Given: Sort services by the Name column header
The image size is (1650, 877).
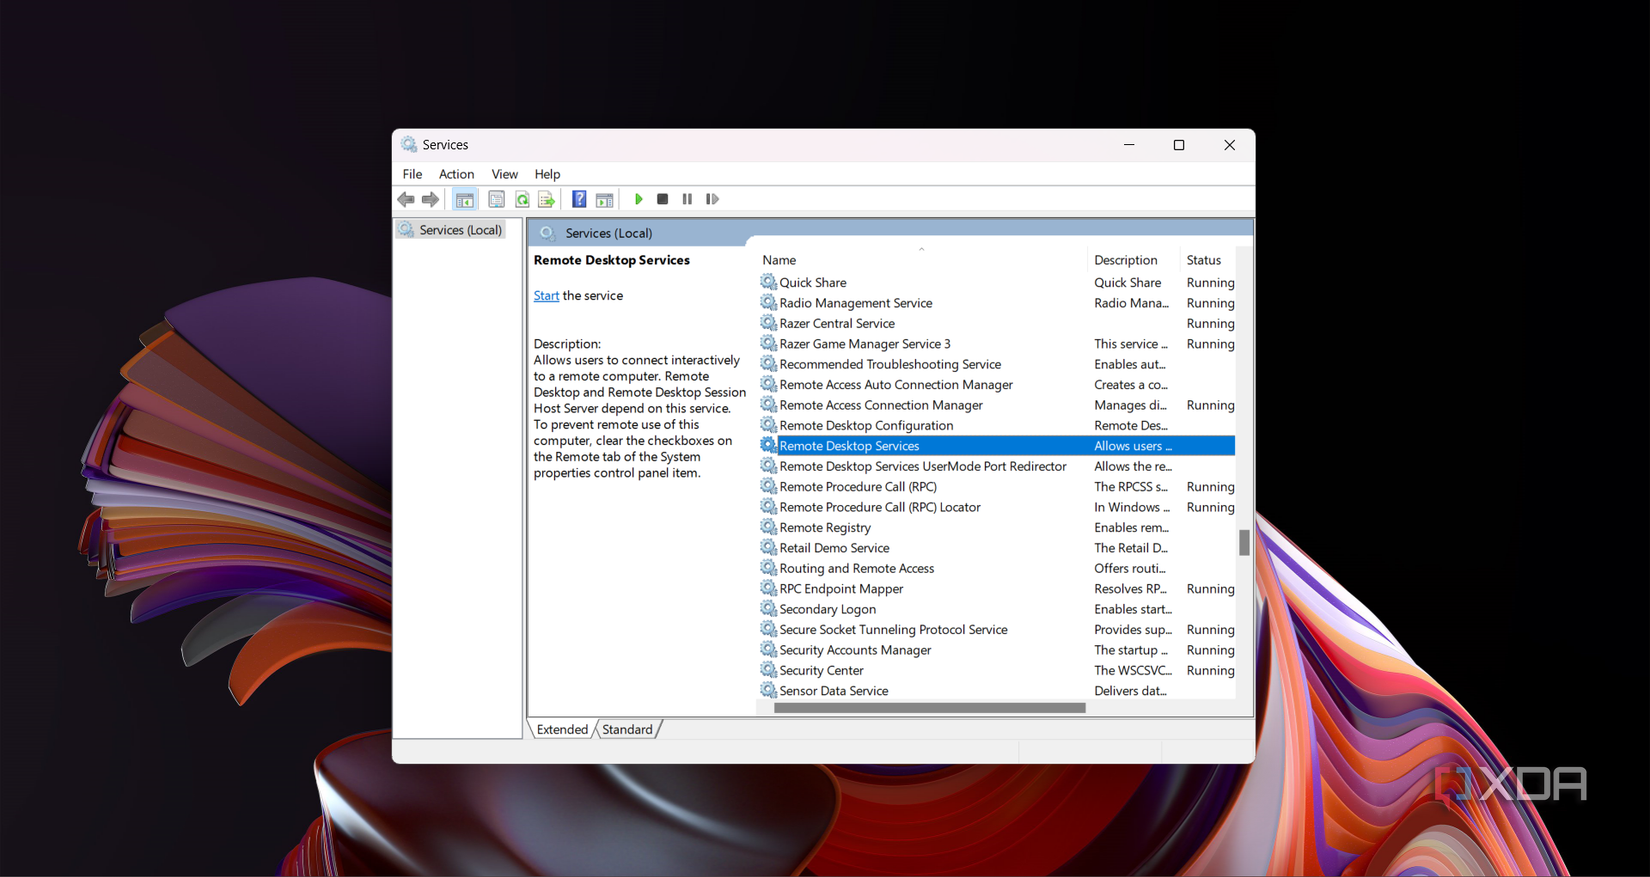Looking at the screenshot, I should click(780, 260).
